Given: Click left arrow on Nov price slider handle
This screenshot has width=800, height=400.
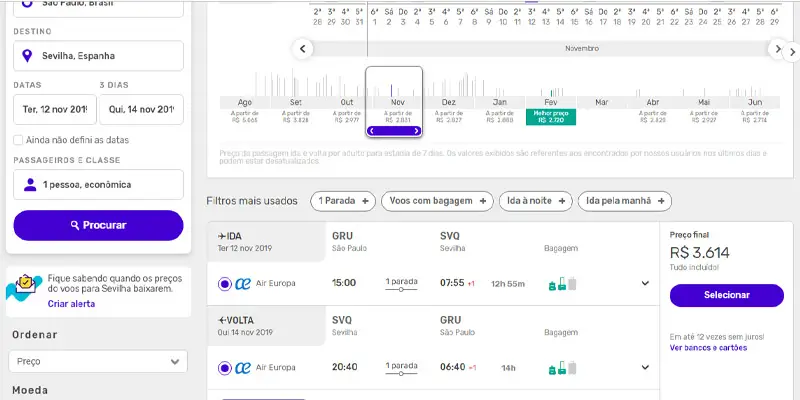Looking at the screenshot, I should (x=372, y=131).
